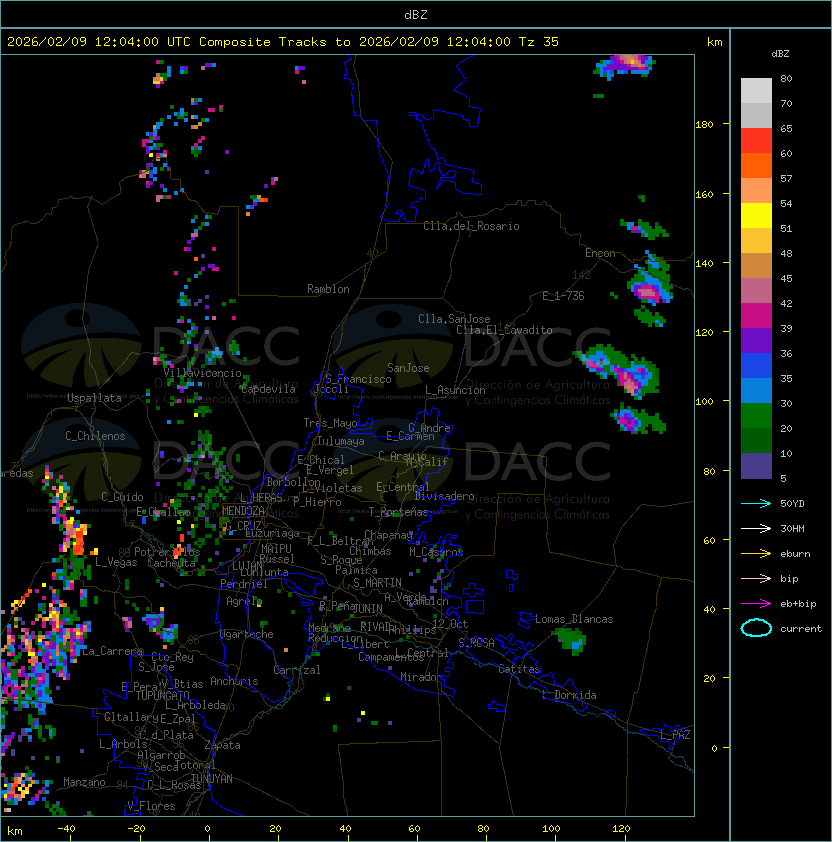This screenshot has height=842, width=832.
Task: Click the light blue swatch between 35 and 30
Action: coord(756,391)
